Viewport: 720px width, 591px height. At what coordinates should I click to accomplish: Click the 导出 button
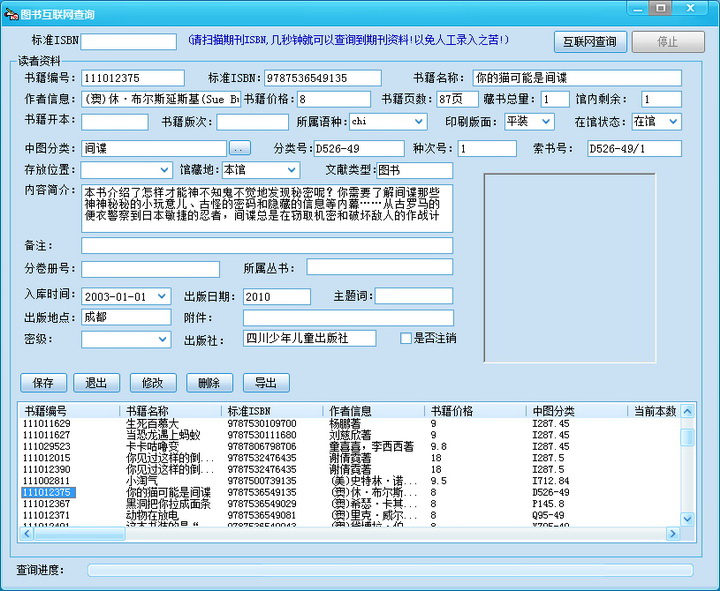click(265, 383)
